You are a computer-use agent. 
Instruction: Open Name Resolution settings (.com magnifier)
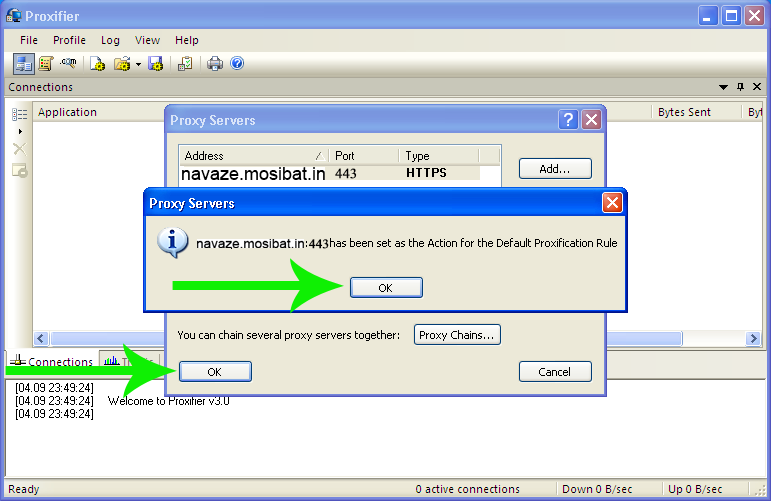click(x=69, y=63)
